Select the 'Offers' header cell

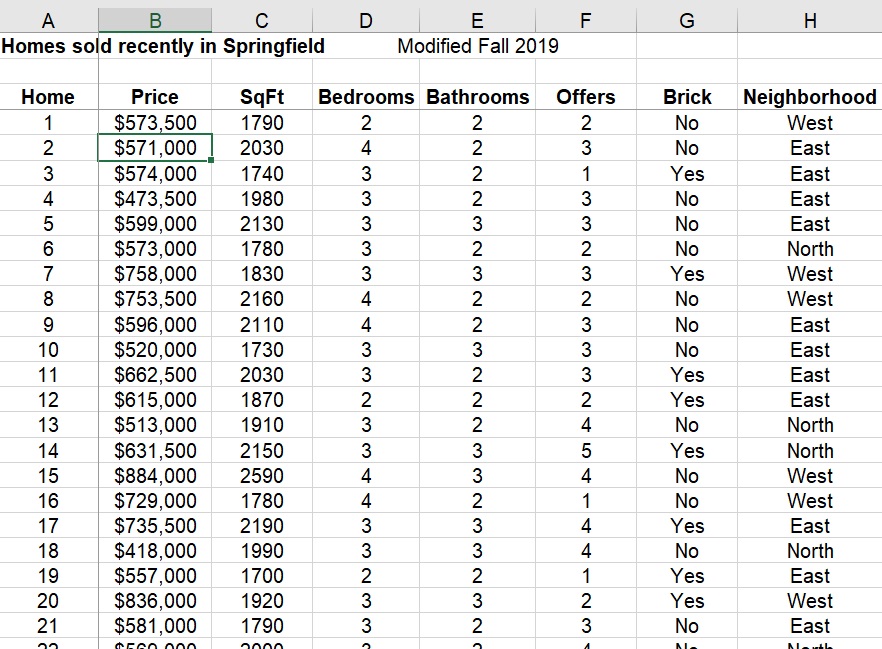pyautogui.click(x=586, y=97)
